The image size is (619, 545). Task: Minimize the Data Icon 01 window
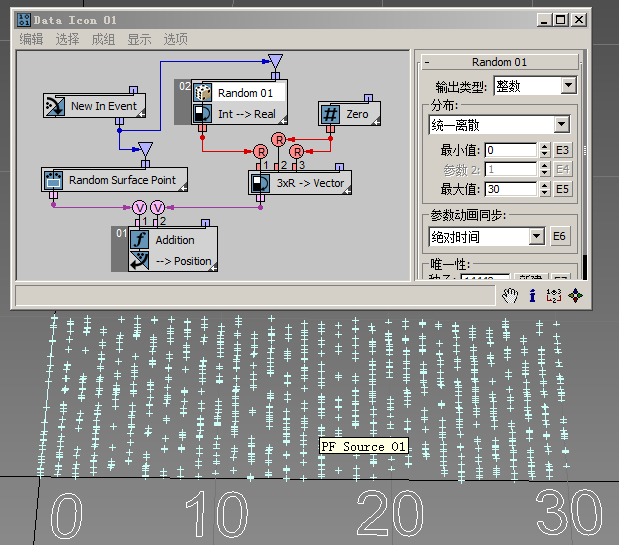[544, 20]
